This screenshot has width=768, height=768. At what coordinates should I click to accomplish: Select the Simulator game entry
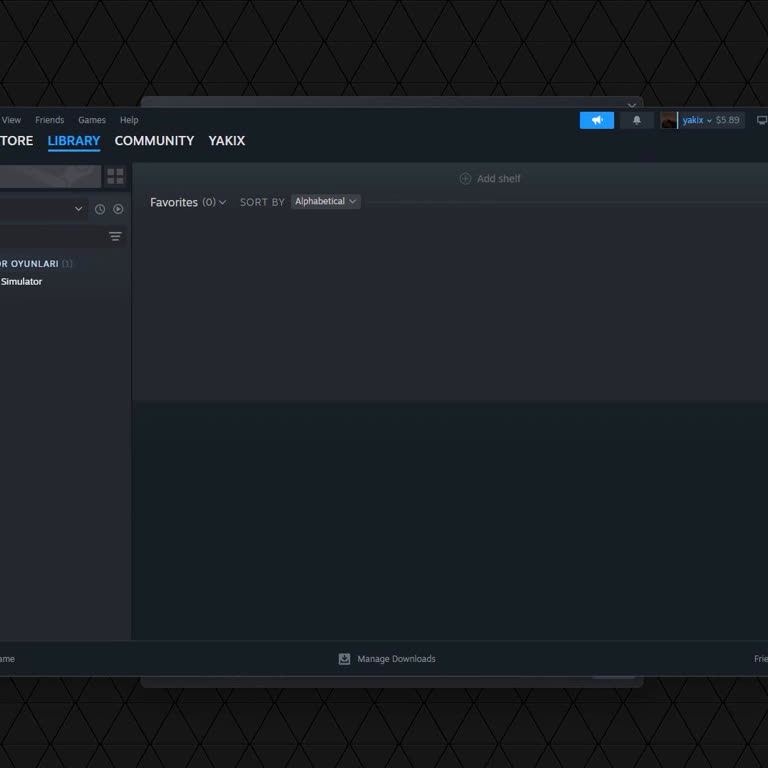tap(21, 282)
